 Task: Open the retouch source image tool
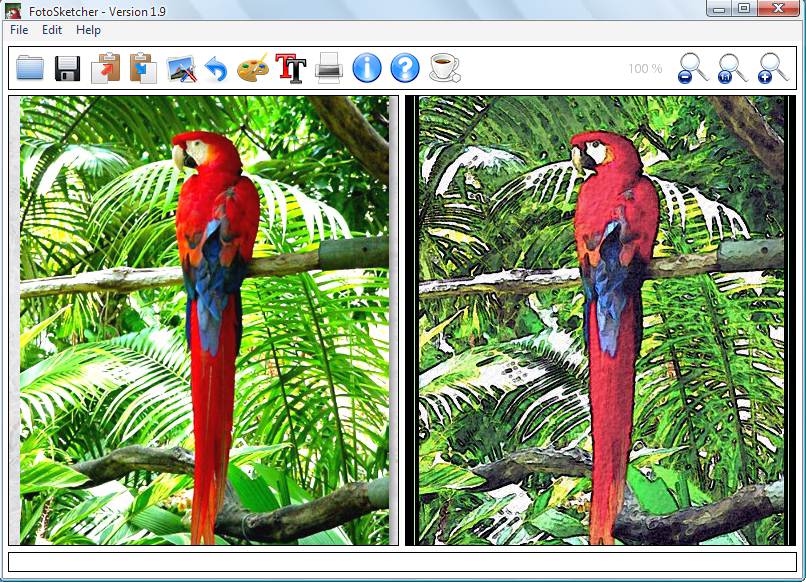coord(182,68)
